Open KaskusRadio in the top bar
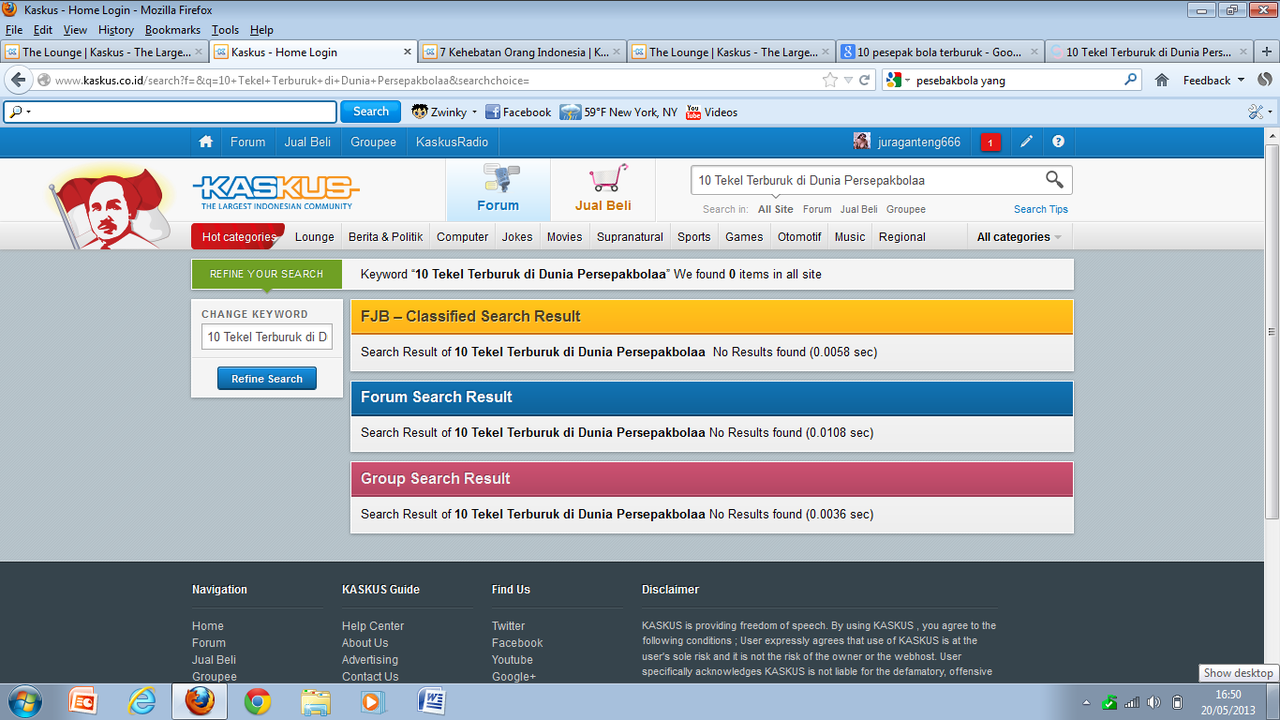1280x720 pixels. click(452, 142)
